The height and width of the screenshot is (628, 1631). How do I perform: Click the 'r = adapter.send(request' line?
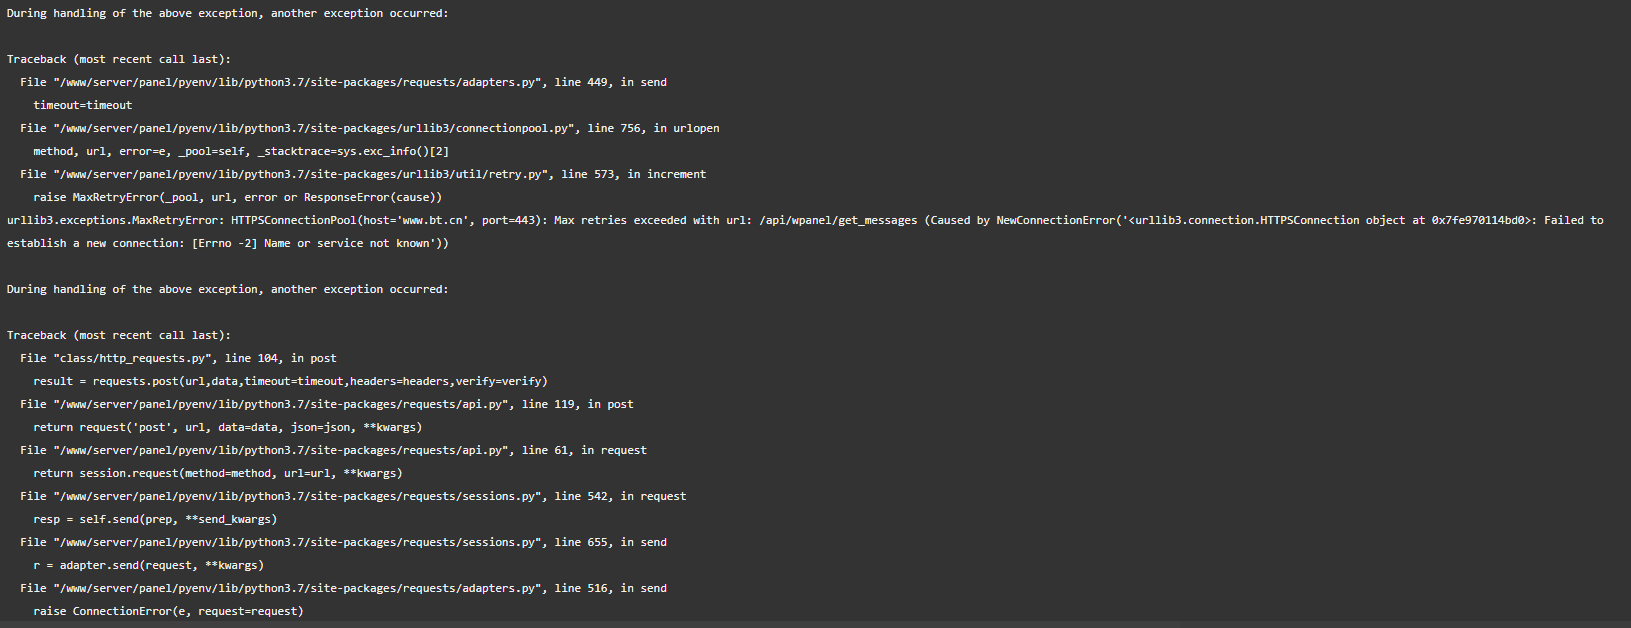pos(148,565)
